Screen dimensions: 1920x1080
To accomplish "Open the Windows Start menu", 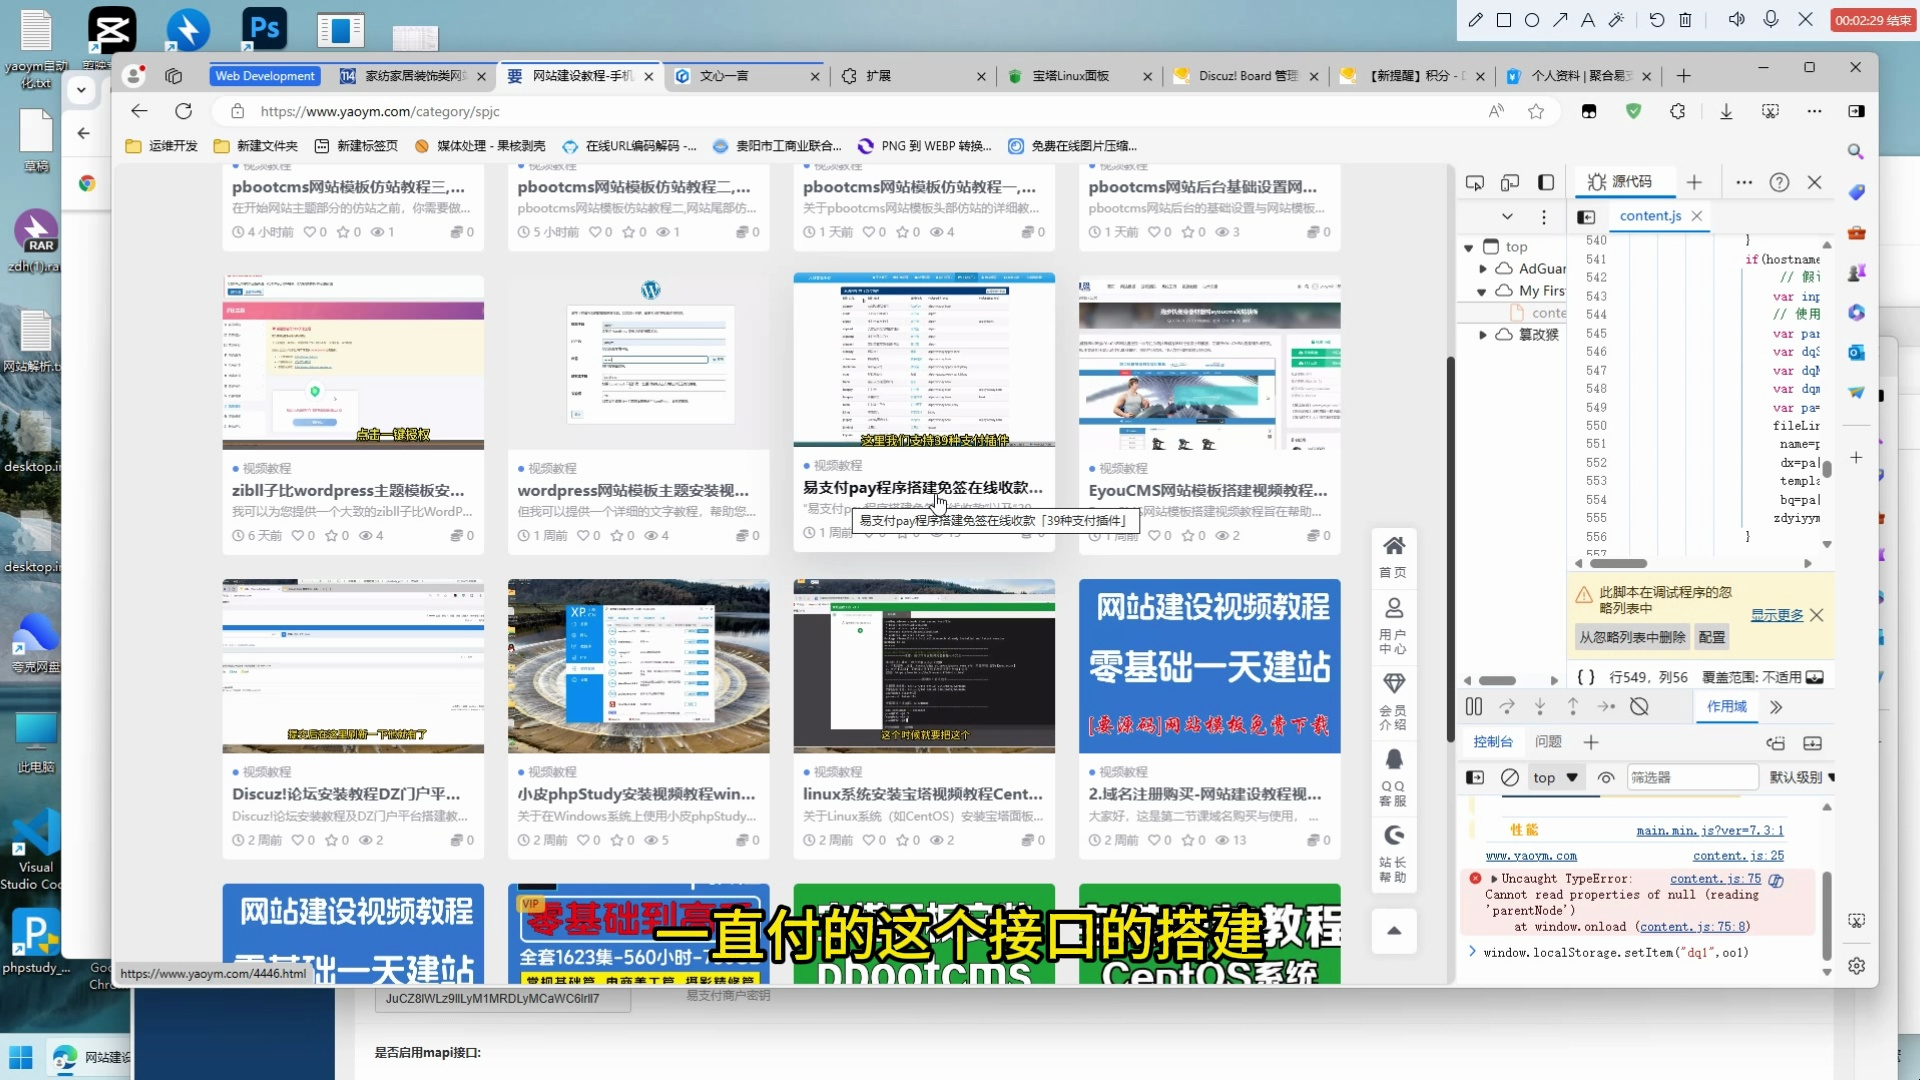I will click(x=21, y=1057).
